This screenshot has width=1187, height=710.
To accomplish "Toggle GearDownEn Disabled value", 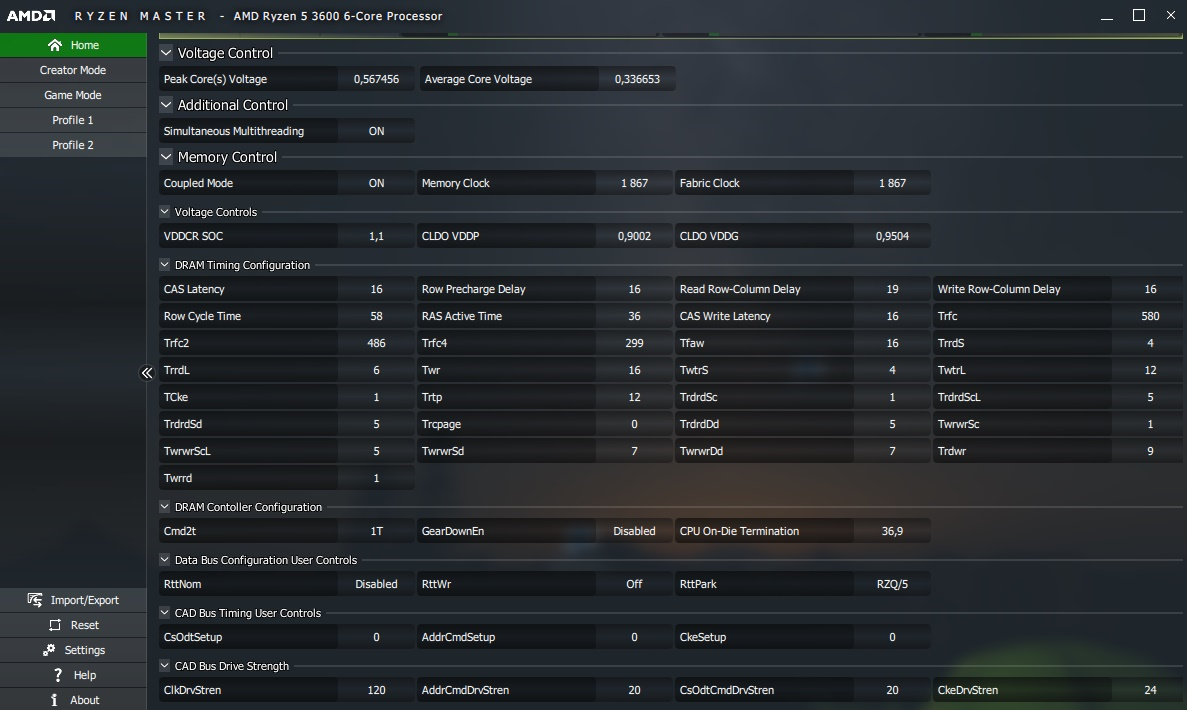I will [x=634, y=531].
